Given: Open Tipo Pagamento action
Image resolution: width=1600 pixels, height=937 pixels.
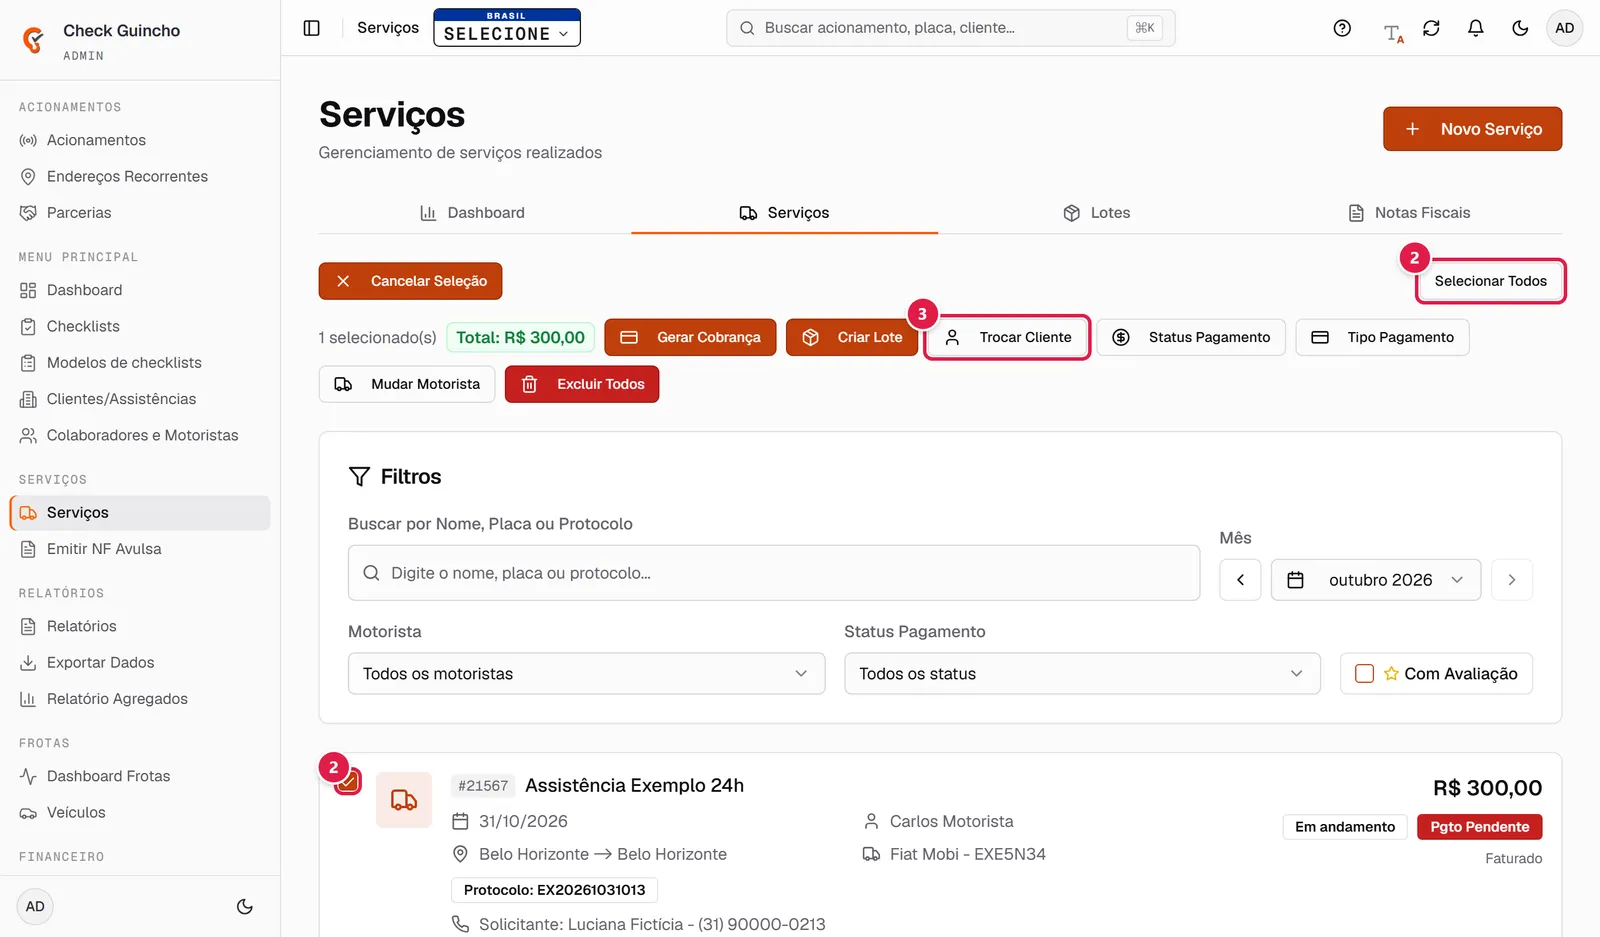Looking at the screenshot, I should click(x=1382, y=338).
